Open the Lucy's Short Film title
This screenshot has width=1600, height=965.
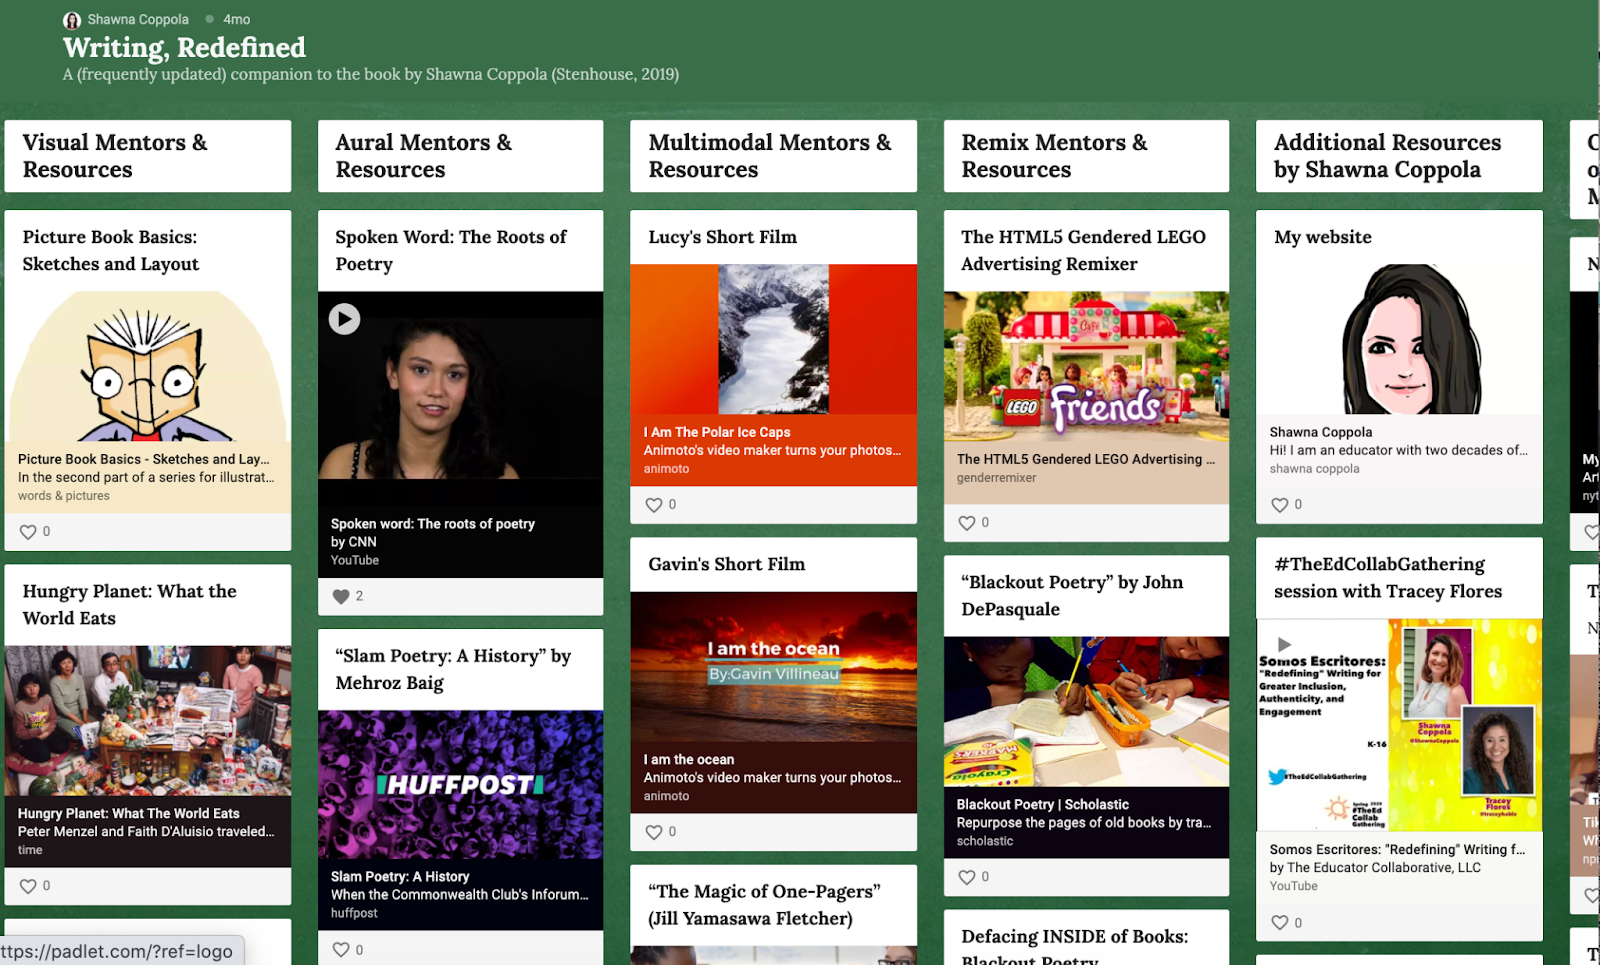coord(723,237)
